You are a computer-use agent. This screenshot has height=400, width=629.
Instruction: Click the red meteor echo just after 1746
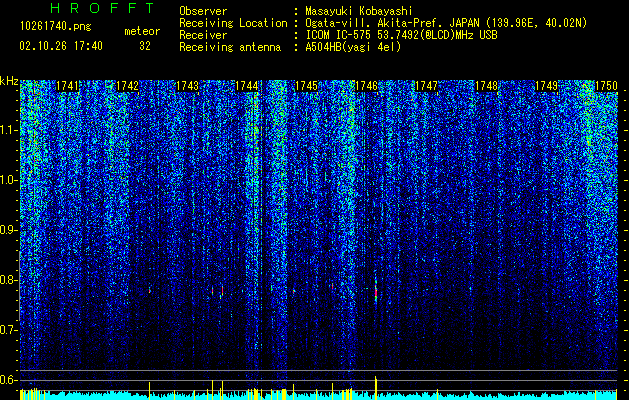tap(376, 292)
